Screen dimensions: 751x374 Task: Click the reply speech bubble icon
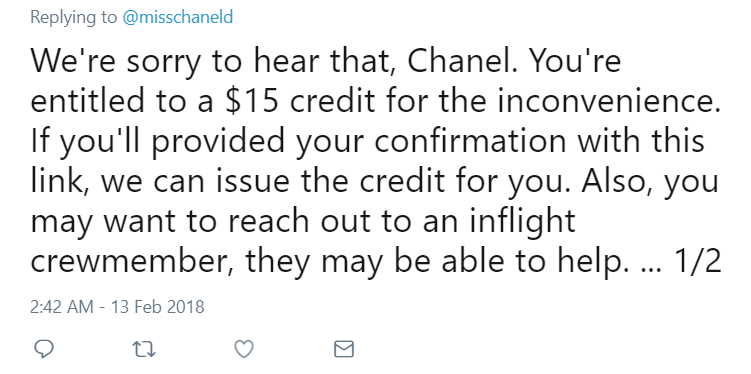coord(45,349)
